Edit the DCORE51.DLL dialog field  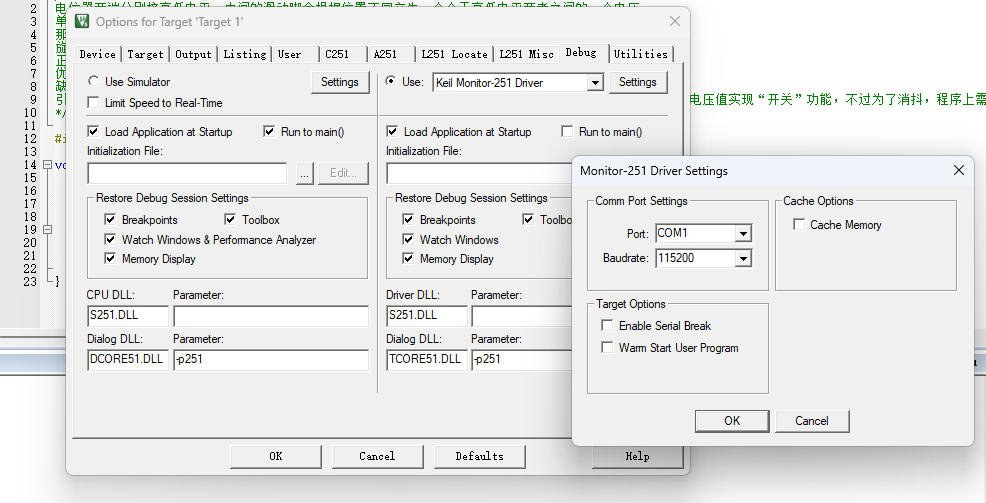128,360
